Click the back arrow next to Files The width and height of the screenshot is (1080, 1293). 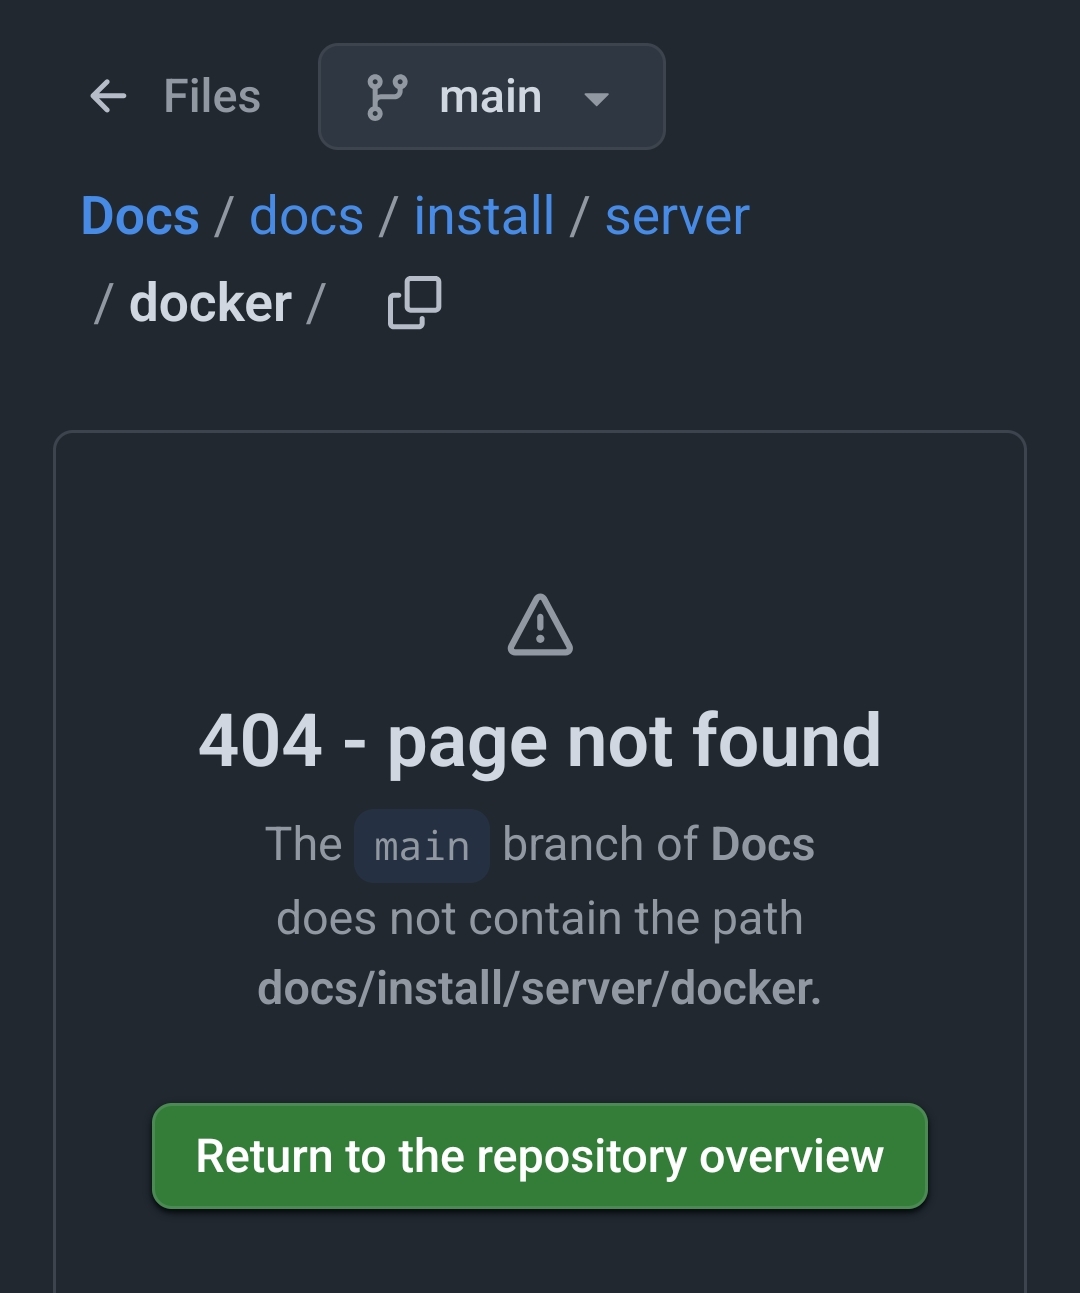[x=108, y=97]
